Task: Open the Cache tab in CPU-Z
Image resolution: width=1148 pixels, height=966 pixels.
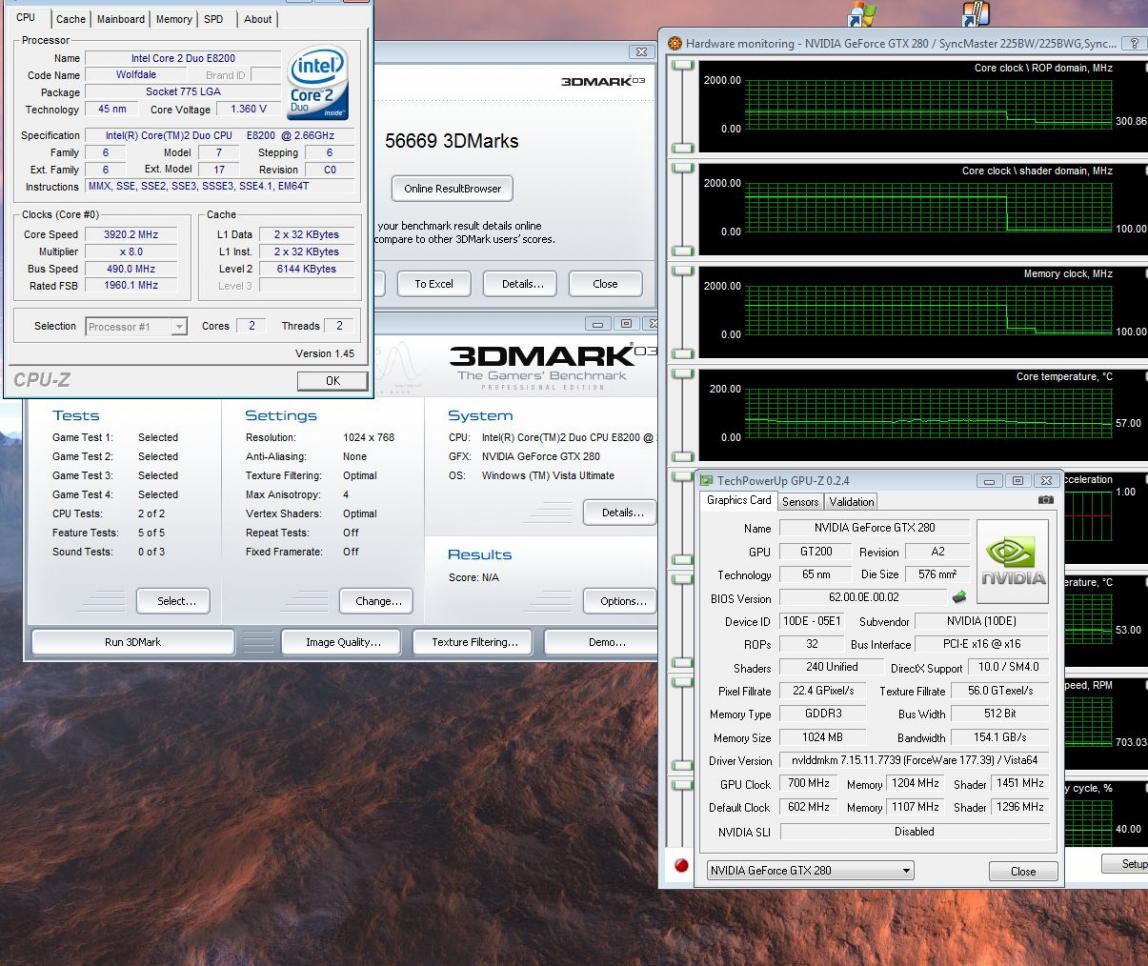Action: 71,19
